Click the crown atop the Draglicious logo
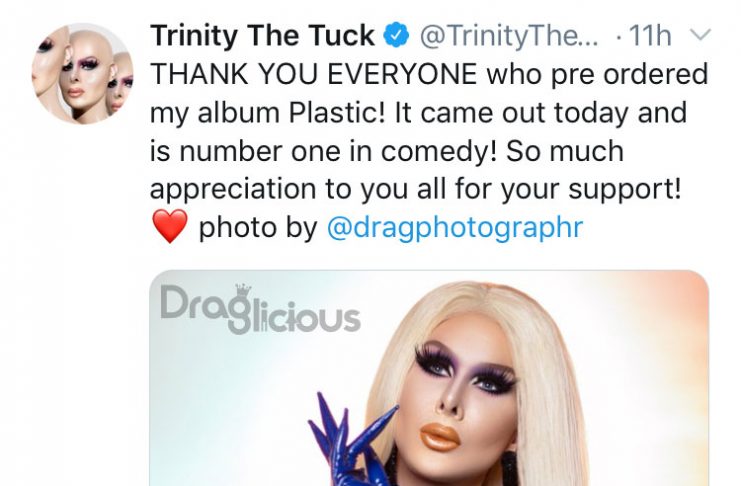This screenshot has height=486, width=741. [x=243, y=290]
